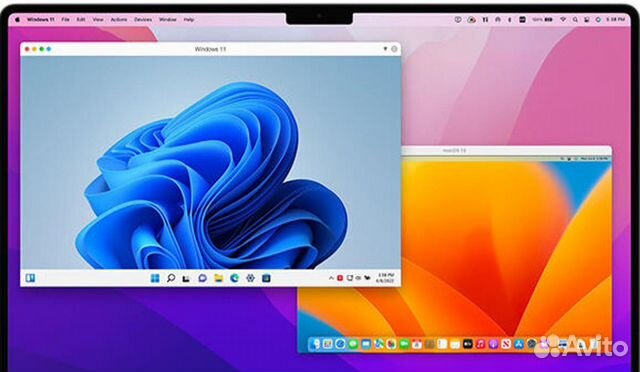This screenshot has width=640, height=372.
Task: Open the Actions menu
Action: click(119, 19)
